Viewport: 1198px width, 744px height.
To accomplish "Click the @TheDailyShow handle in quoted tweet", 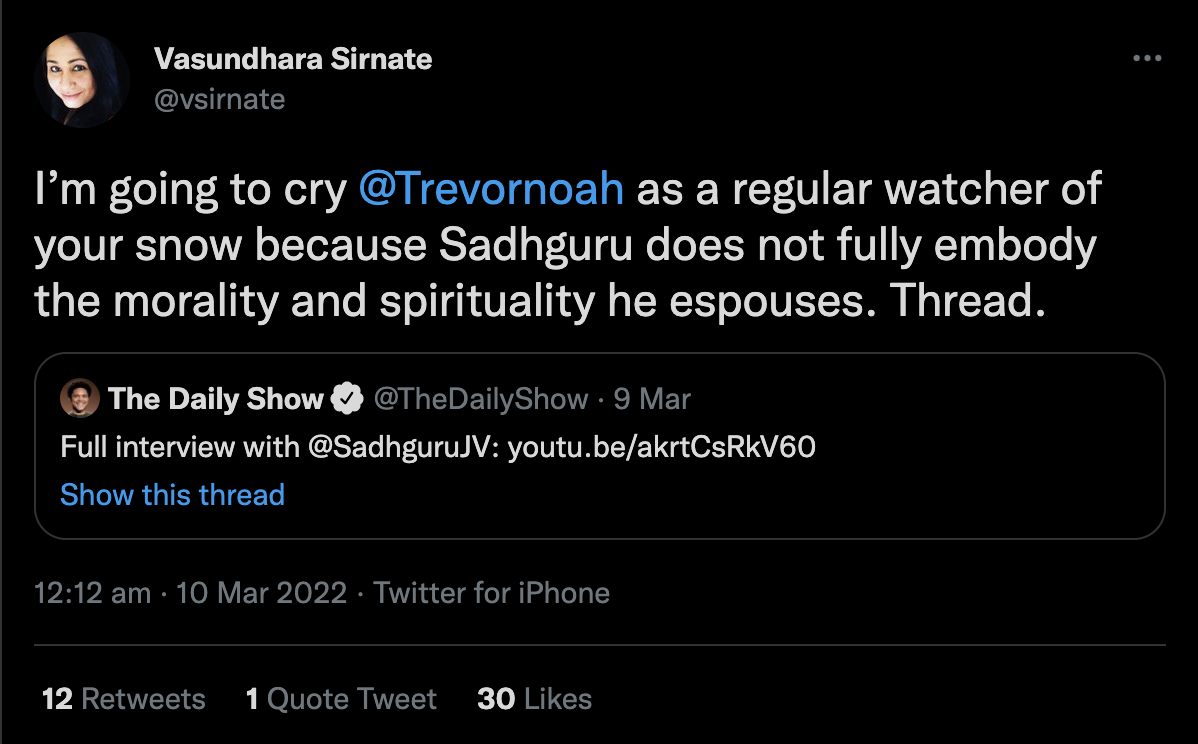I will coord(480,399).
